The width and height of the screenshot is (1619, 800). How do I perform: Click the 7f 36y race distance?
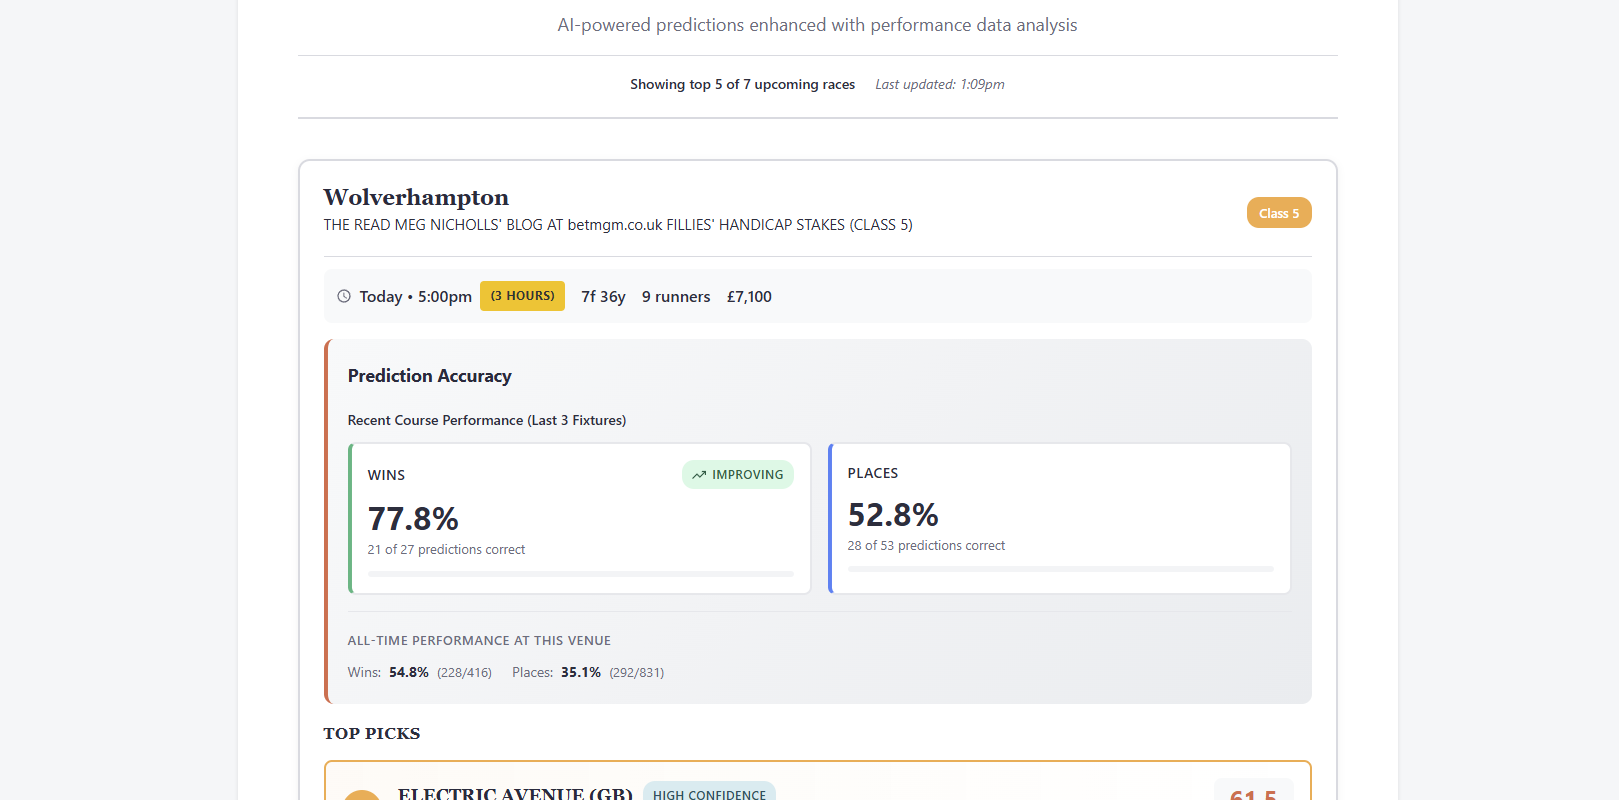[x=603, y=297]
